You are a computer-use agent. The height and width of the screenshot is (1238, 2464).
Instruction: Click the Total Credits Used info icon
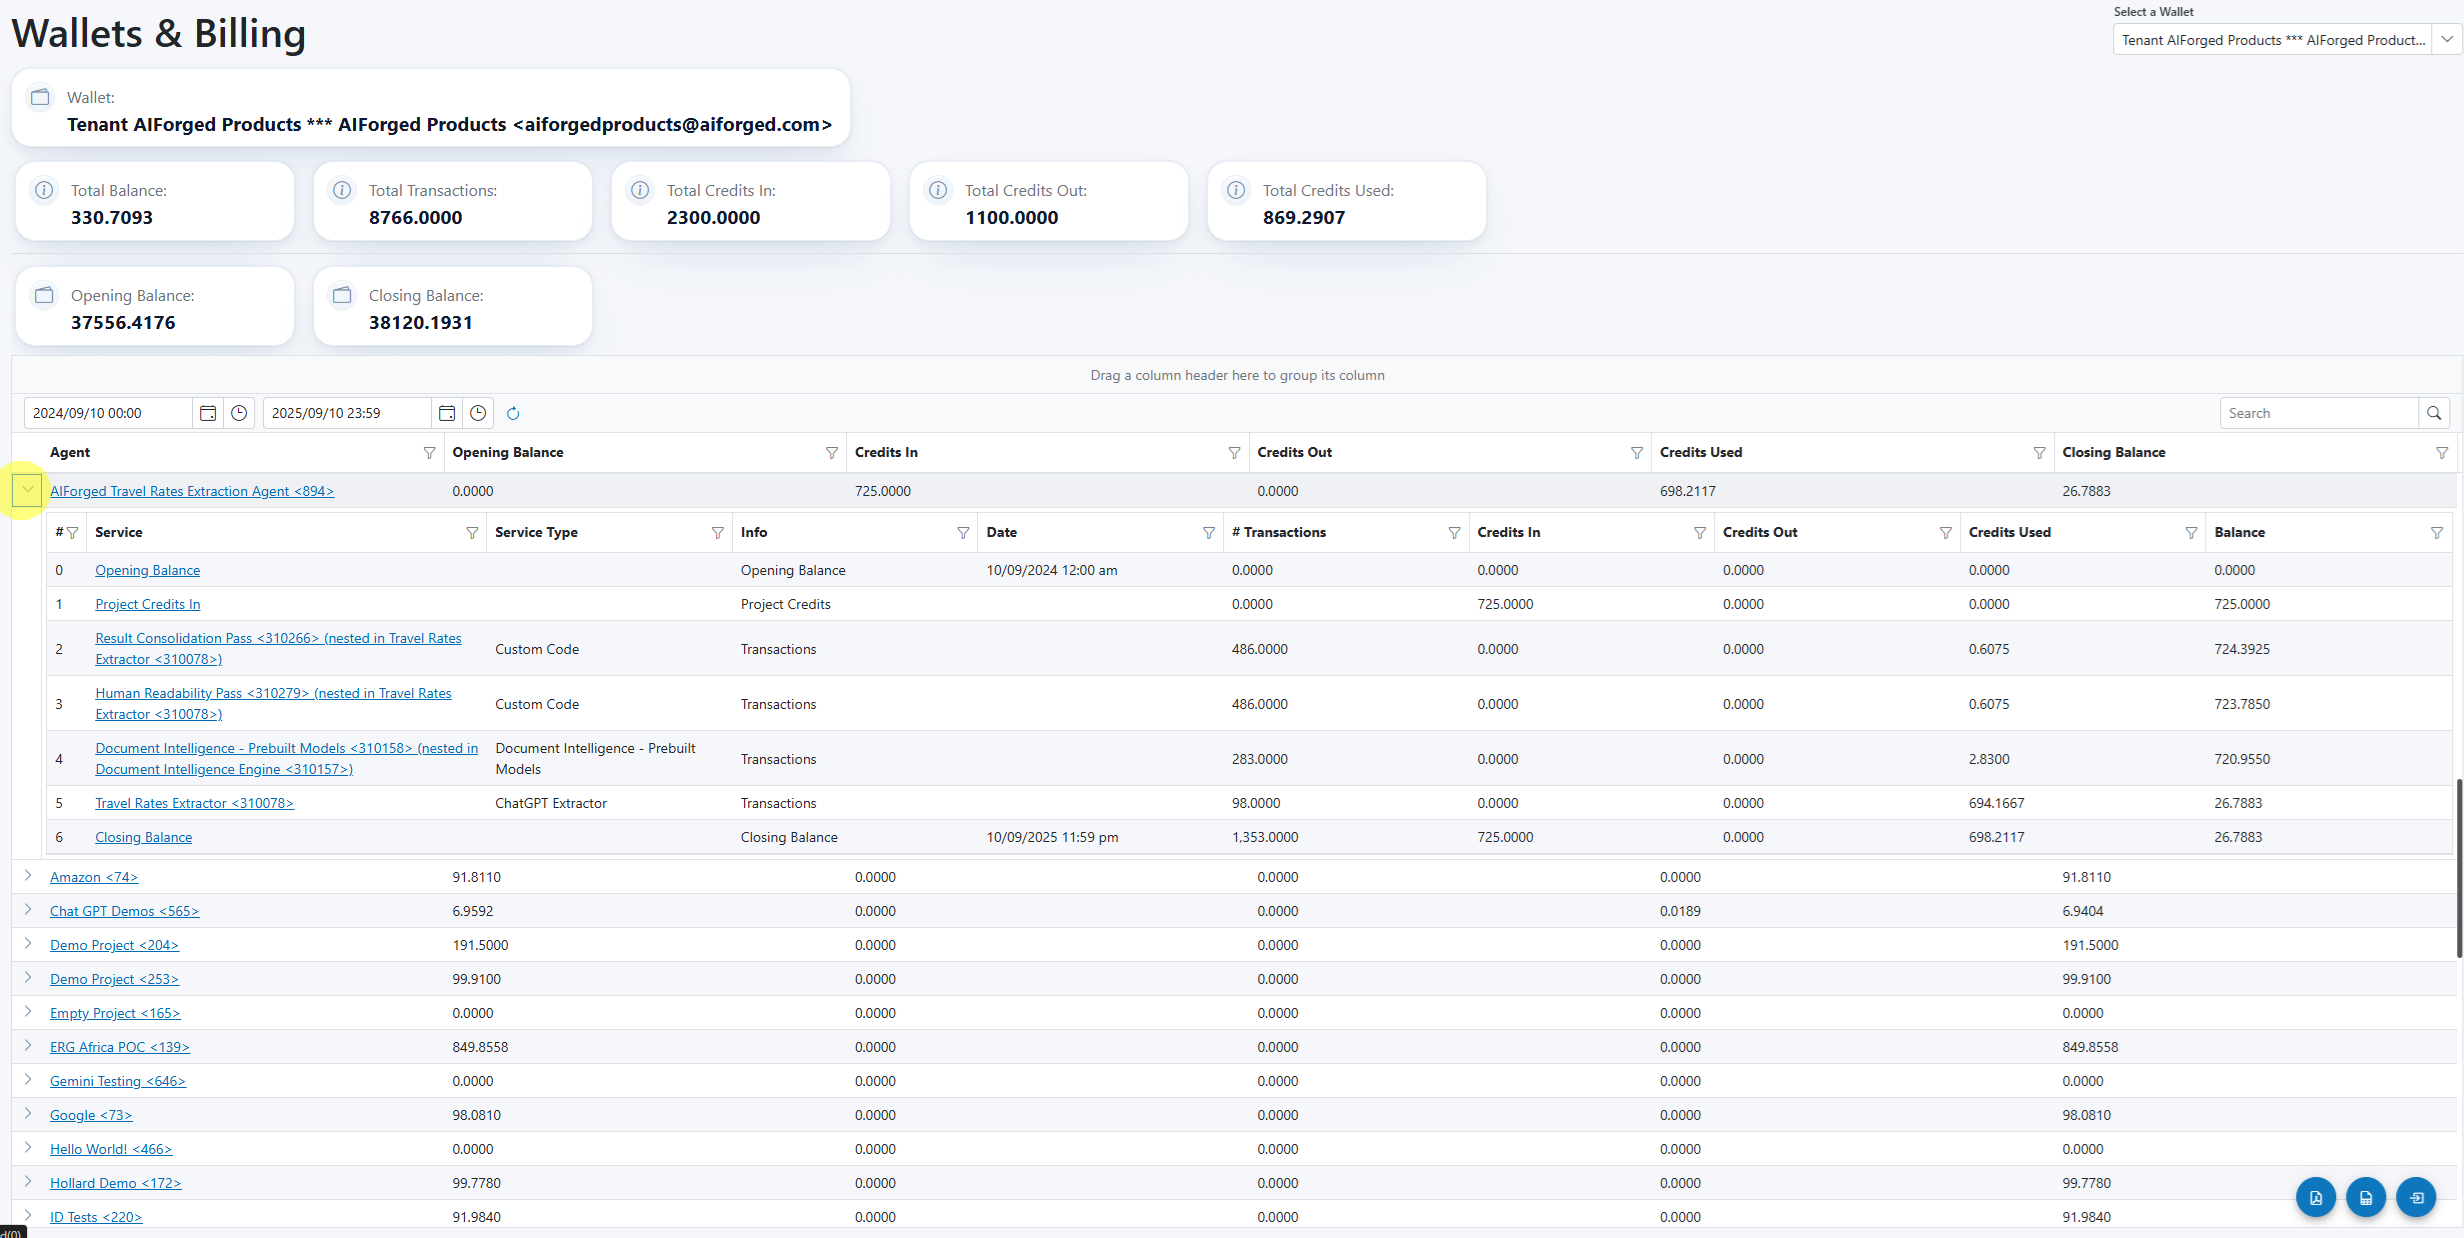pyautogui.click(x=1236, y=190)
